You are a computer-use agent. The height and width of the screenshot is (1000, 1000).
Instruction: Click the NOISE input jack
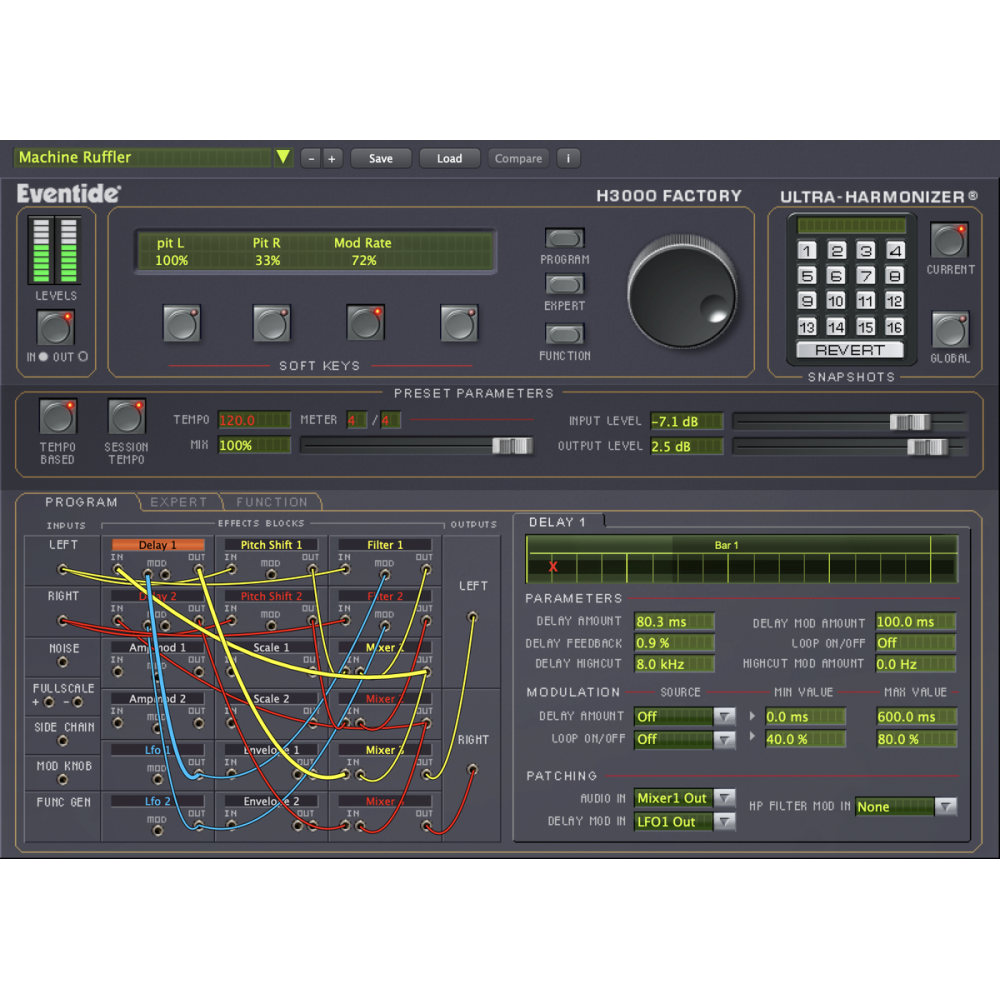[62, 662]
